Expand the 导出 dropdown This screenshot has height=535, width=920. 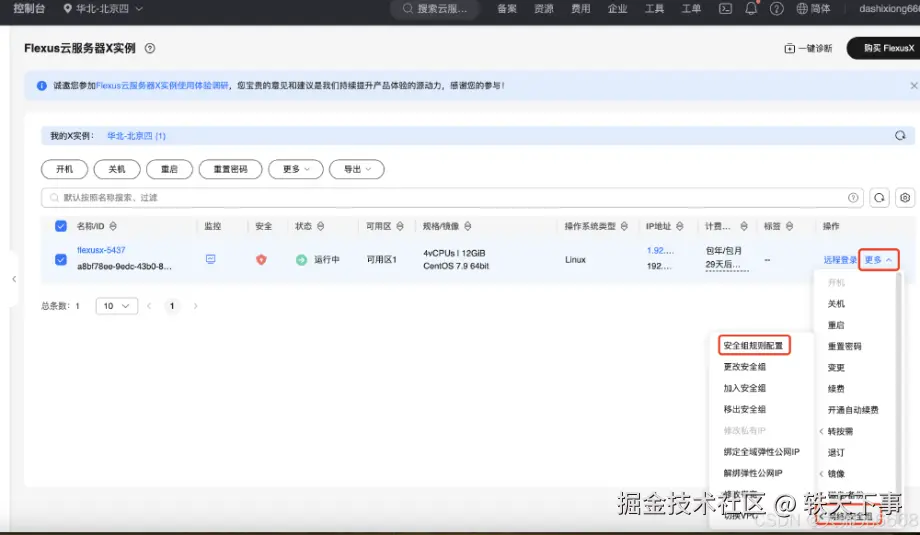[x=357, y=169]
